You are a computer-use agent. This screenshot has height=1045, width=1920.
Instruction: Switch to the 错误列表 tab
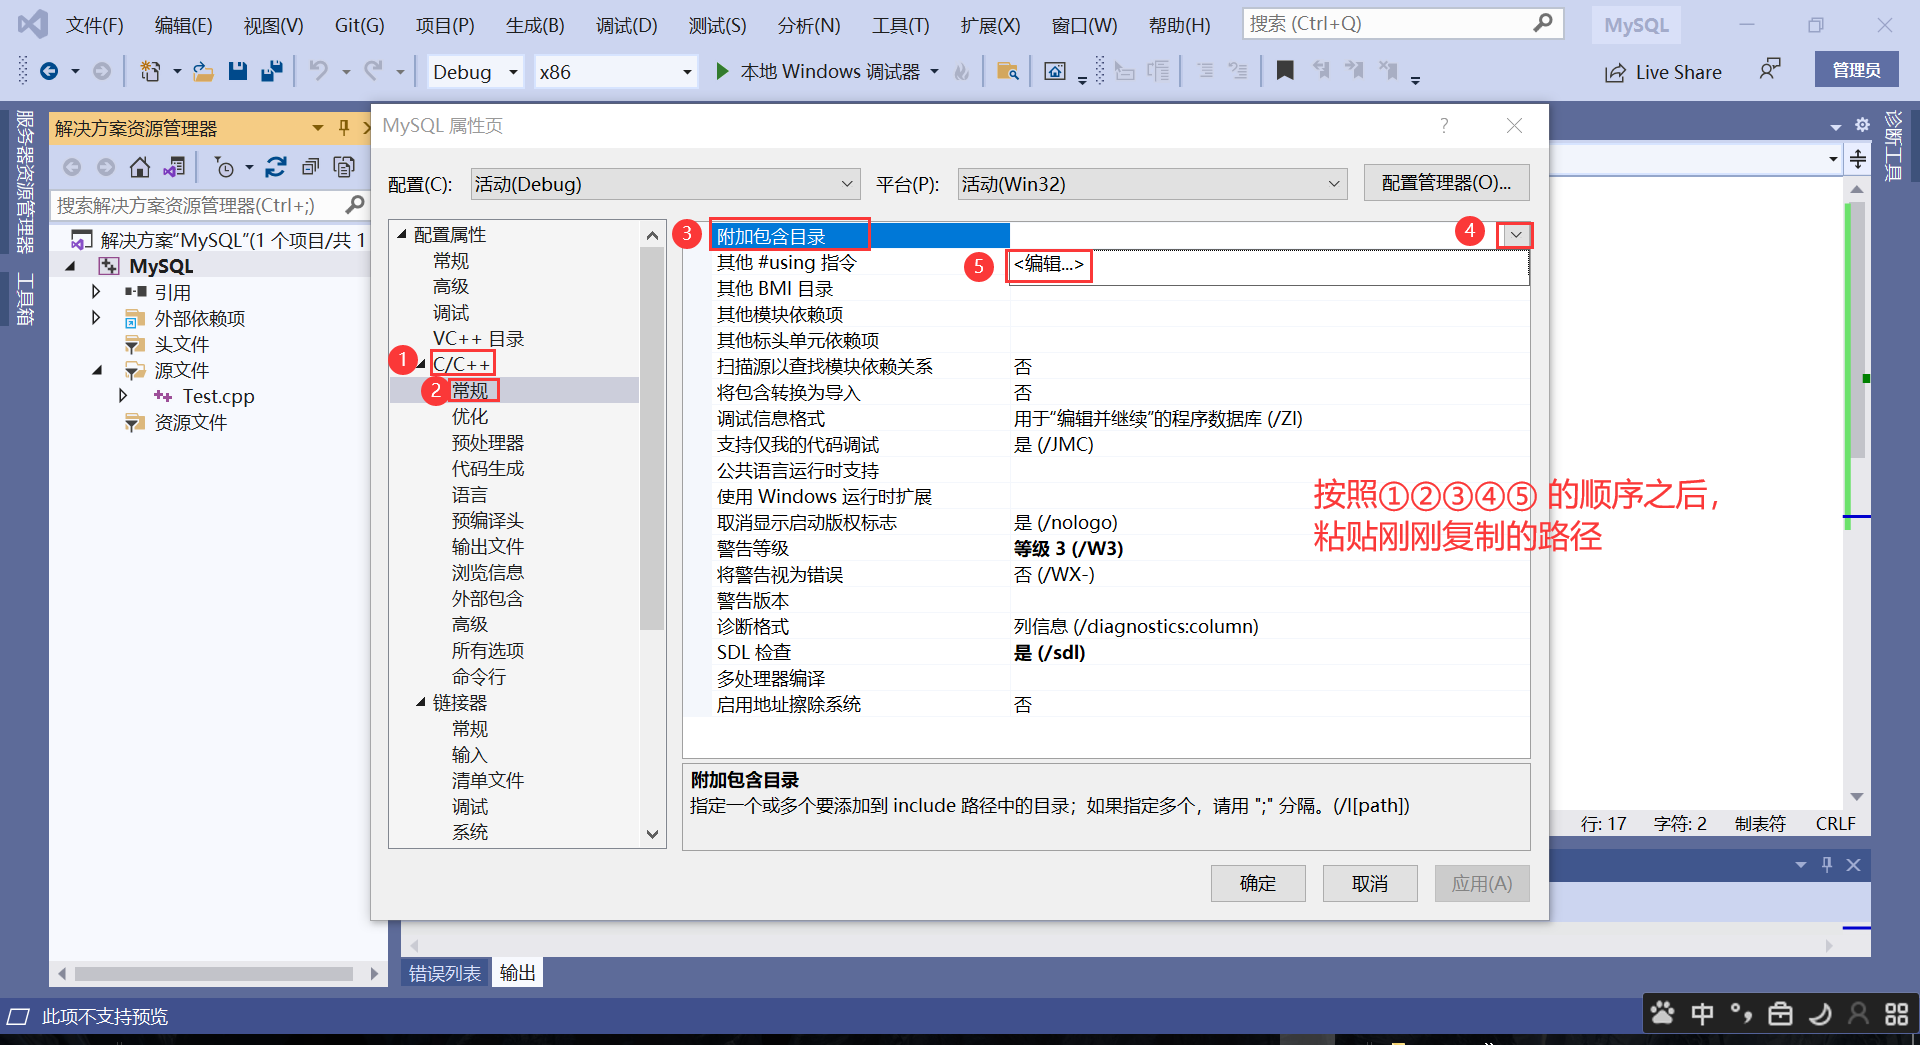click(x=445, y=973)
